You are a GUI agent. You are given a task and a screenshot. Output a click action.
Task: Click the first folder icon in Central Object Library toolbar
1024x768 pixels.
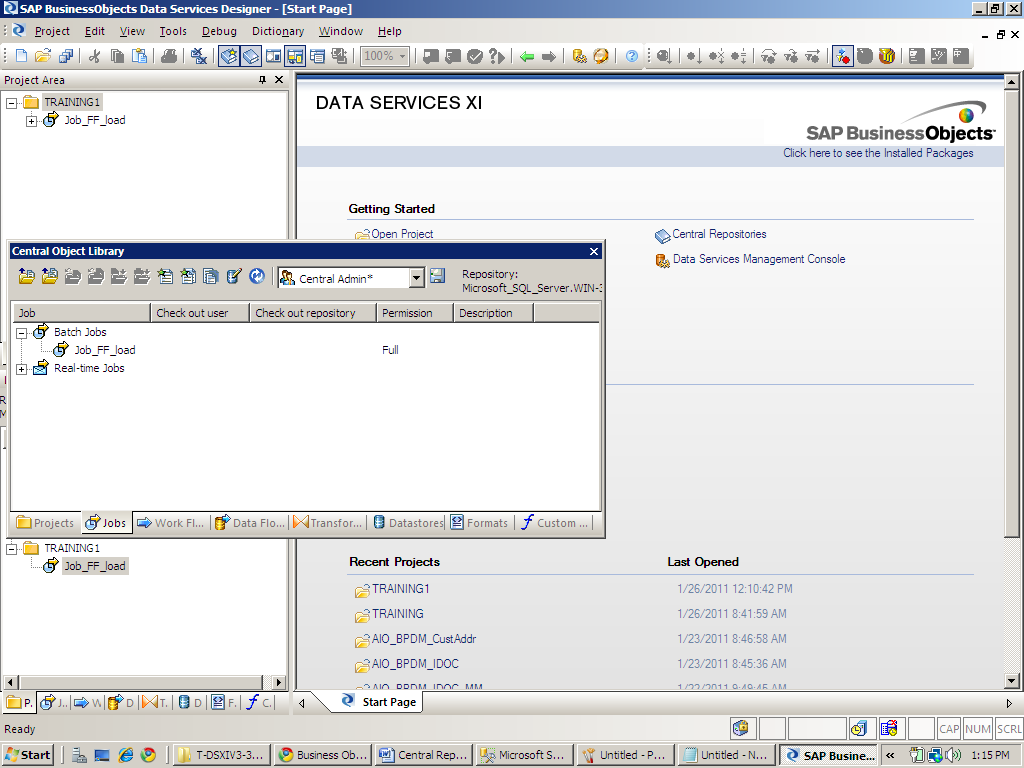[x=26, y=276]
